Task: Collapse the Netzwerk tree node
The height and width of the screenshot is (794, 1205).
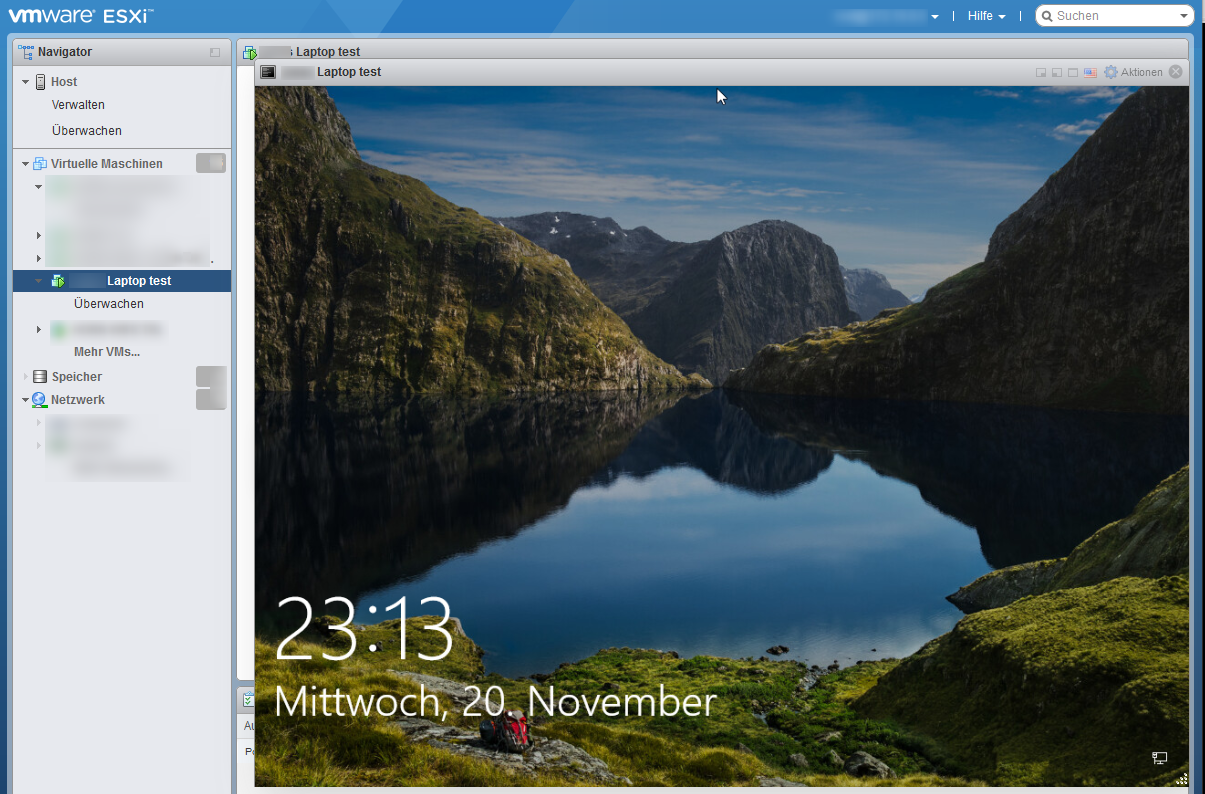Action: coord(26,400)
